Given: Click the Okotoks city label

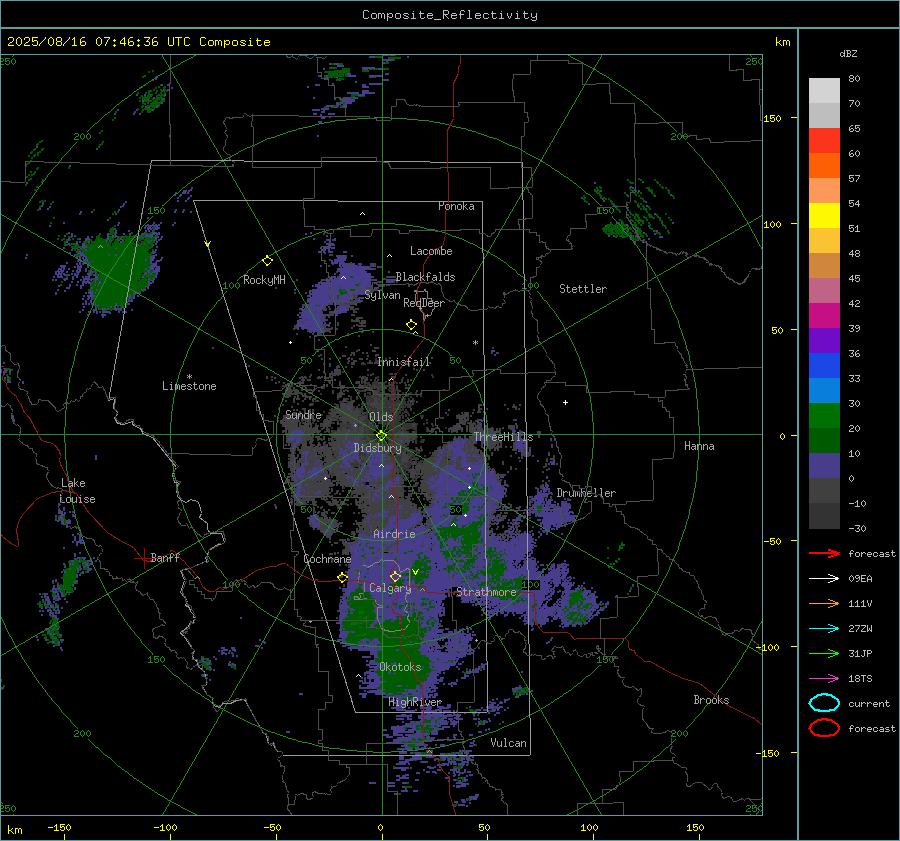Looking at the screenshot, I should coord(400,667).
